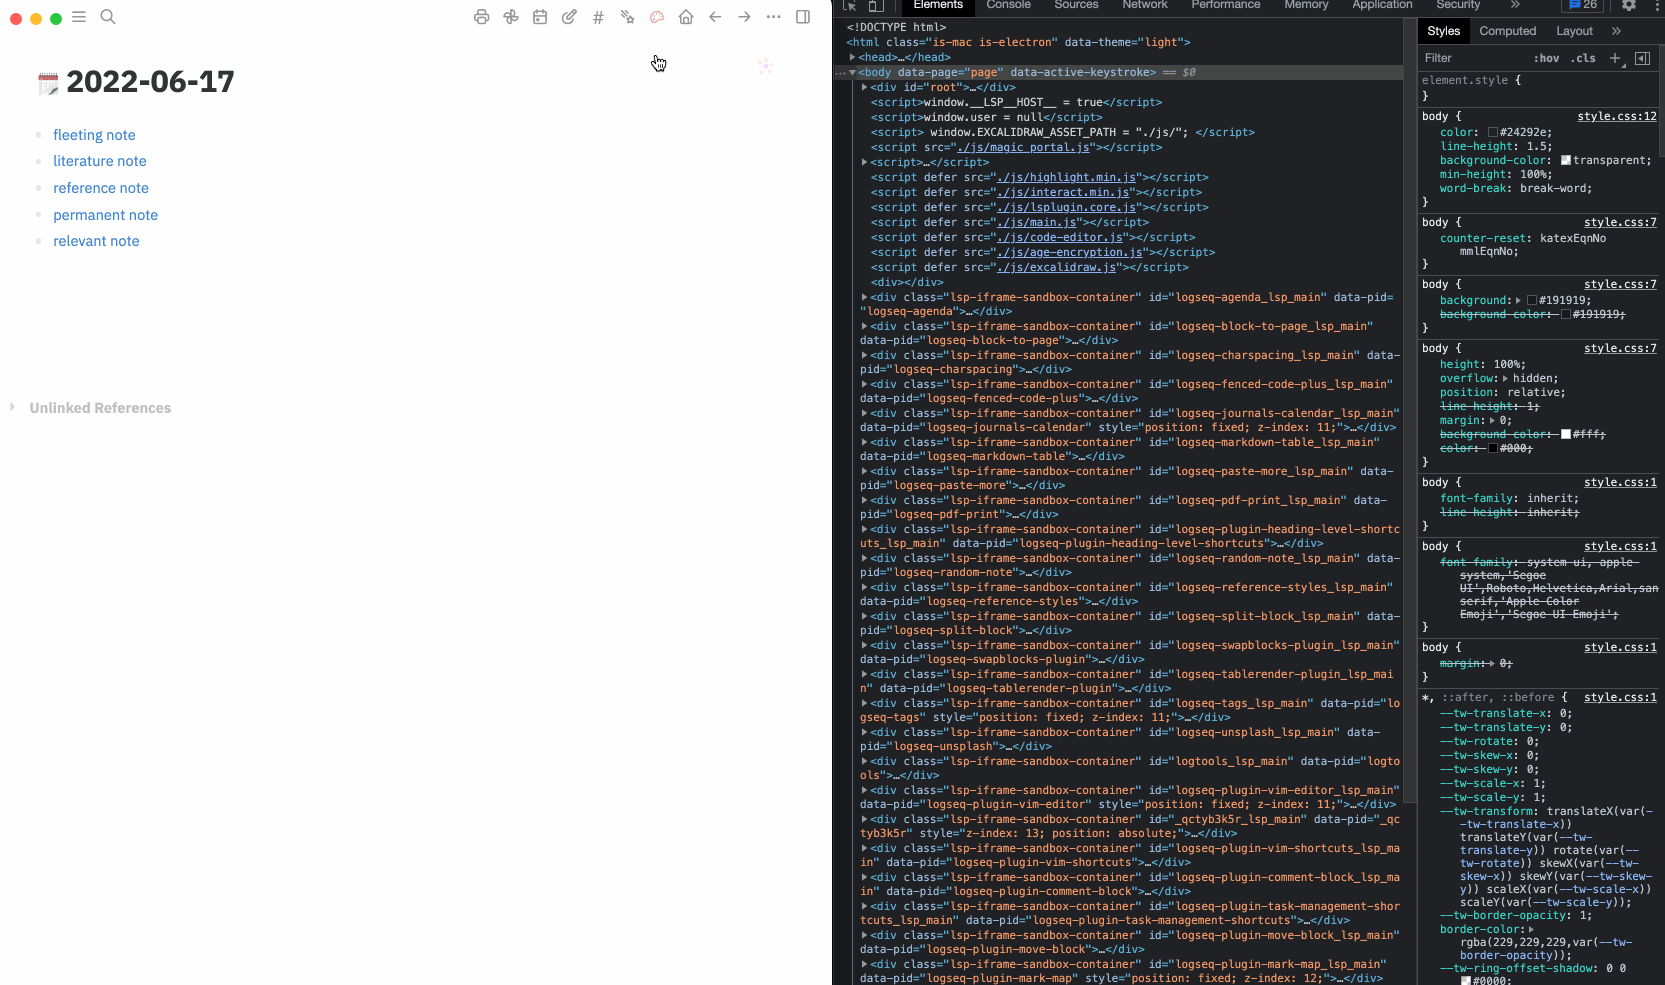Click the hashtag tags icon
This screenshot has height=985, width=1665.
click(x=598, y=17)
